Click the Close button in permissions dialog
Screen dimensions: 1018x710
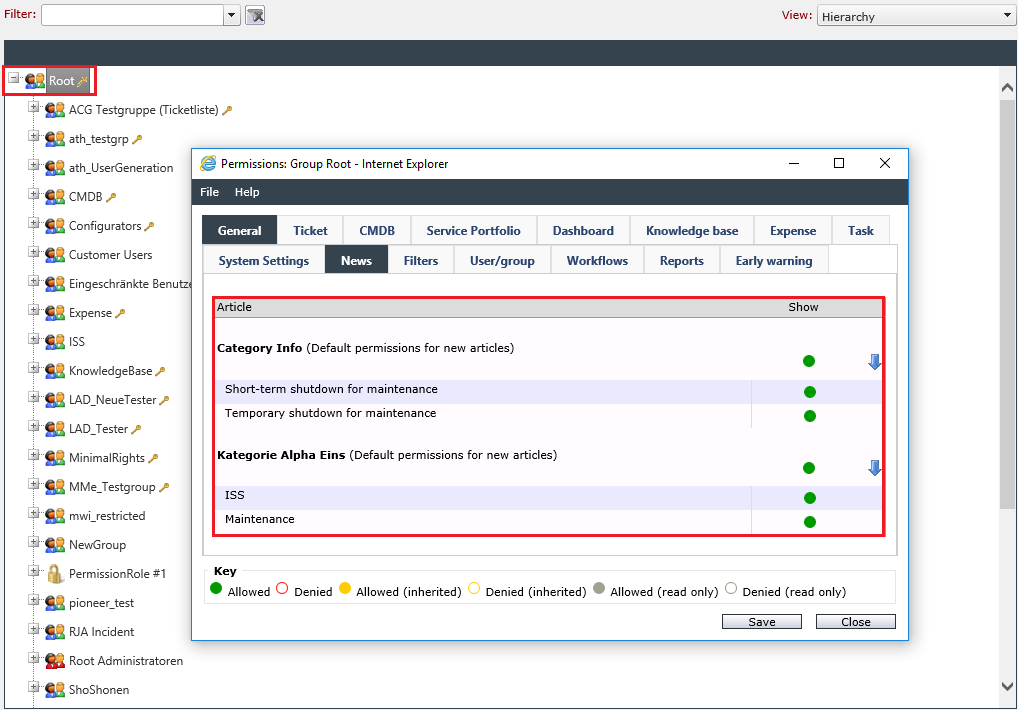856,622
